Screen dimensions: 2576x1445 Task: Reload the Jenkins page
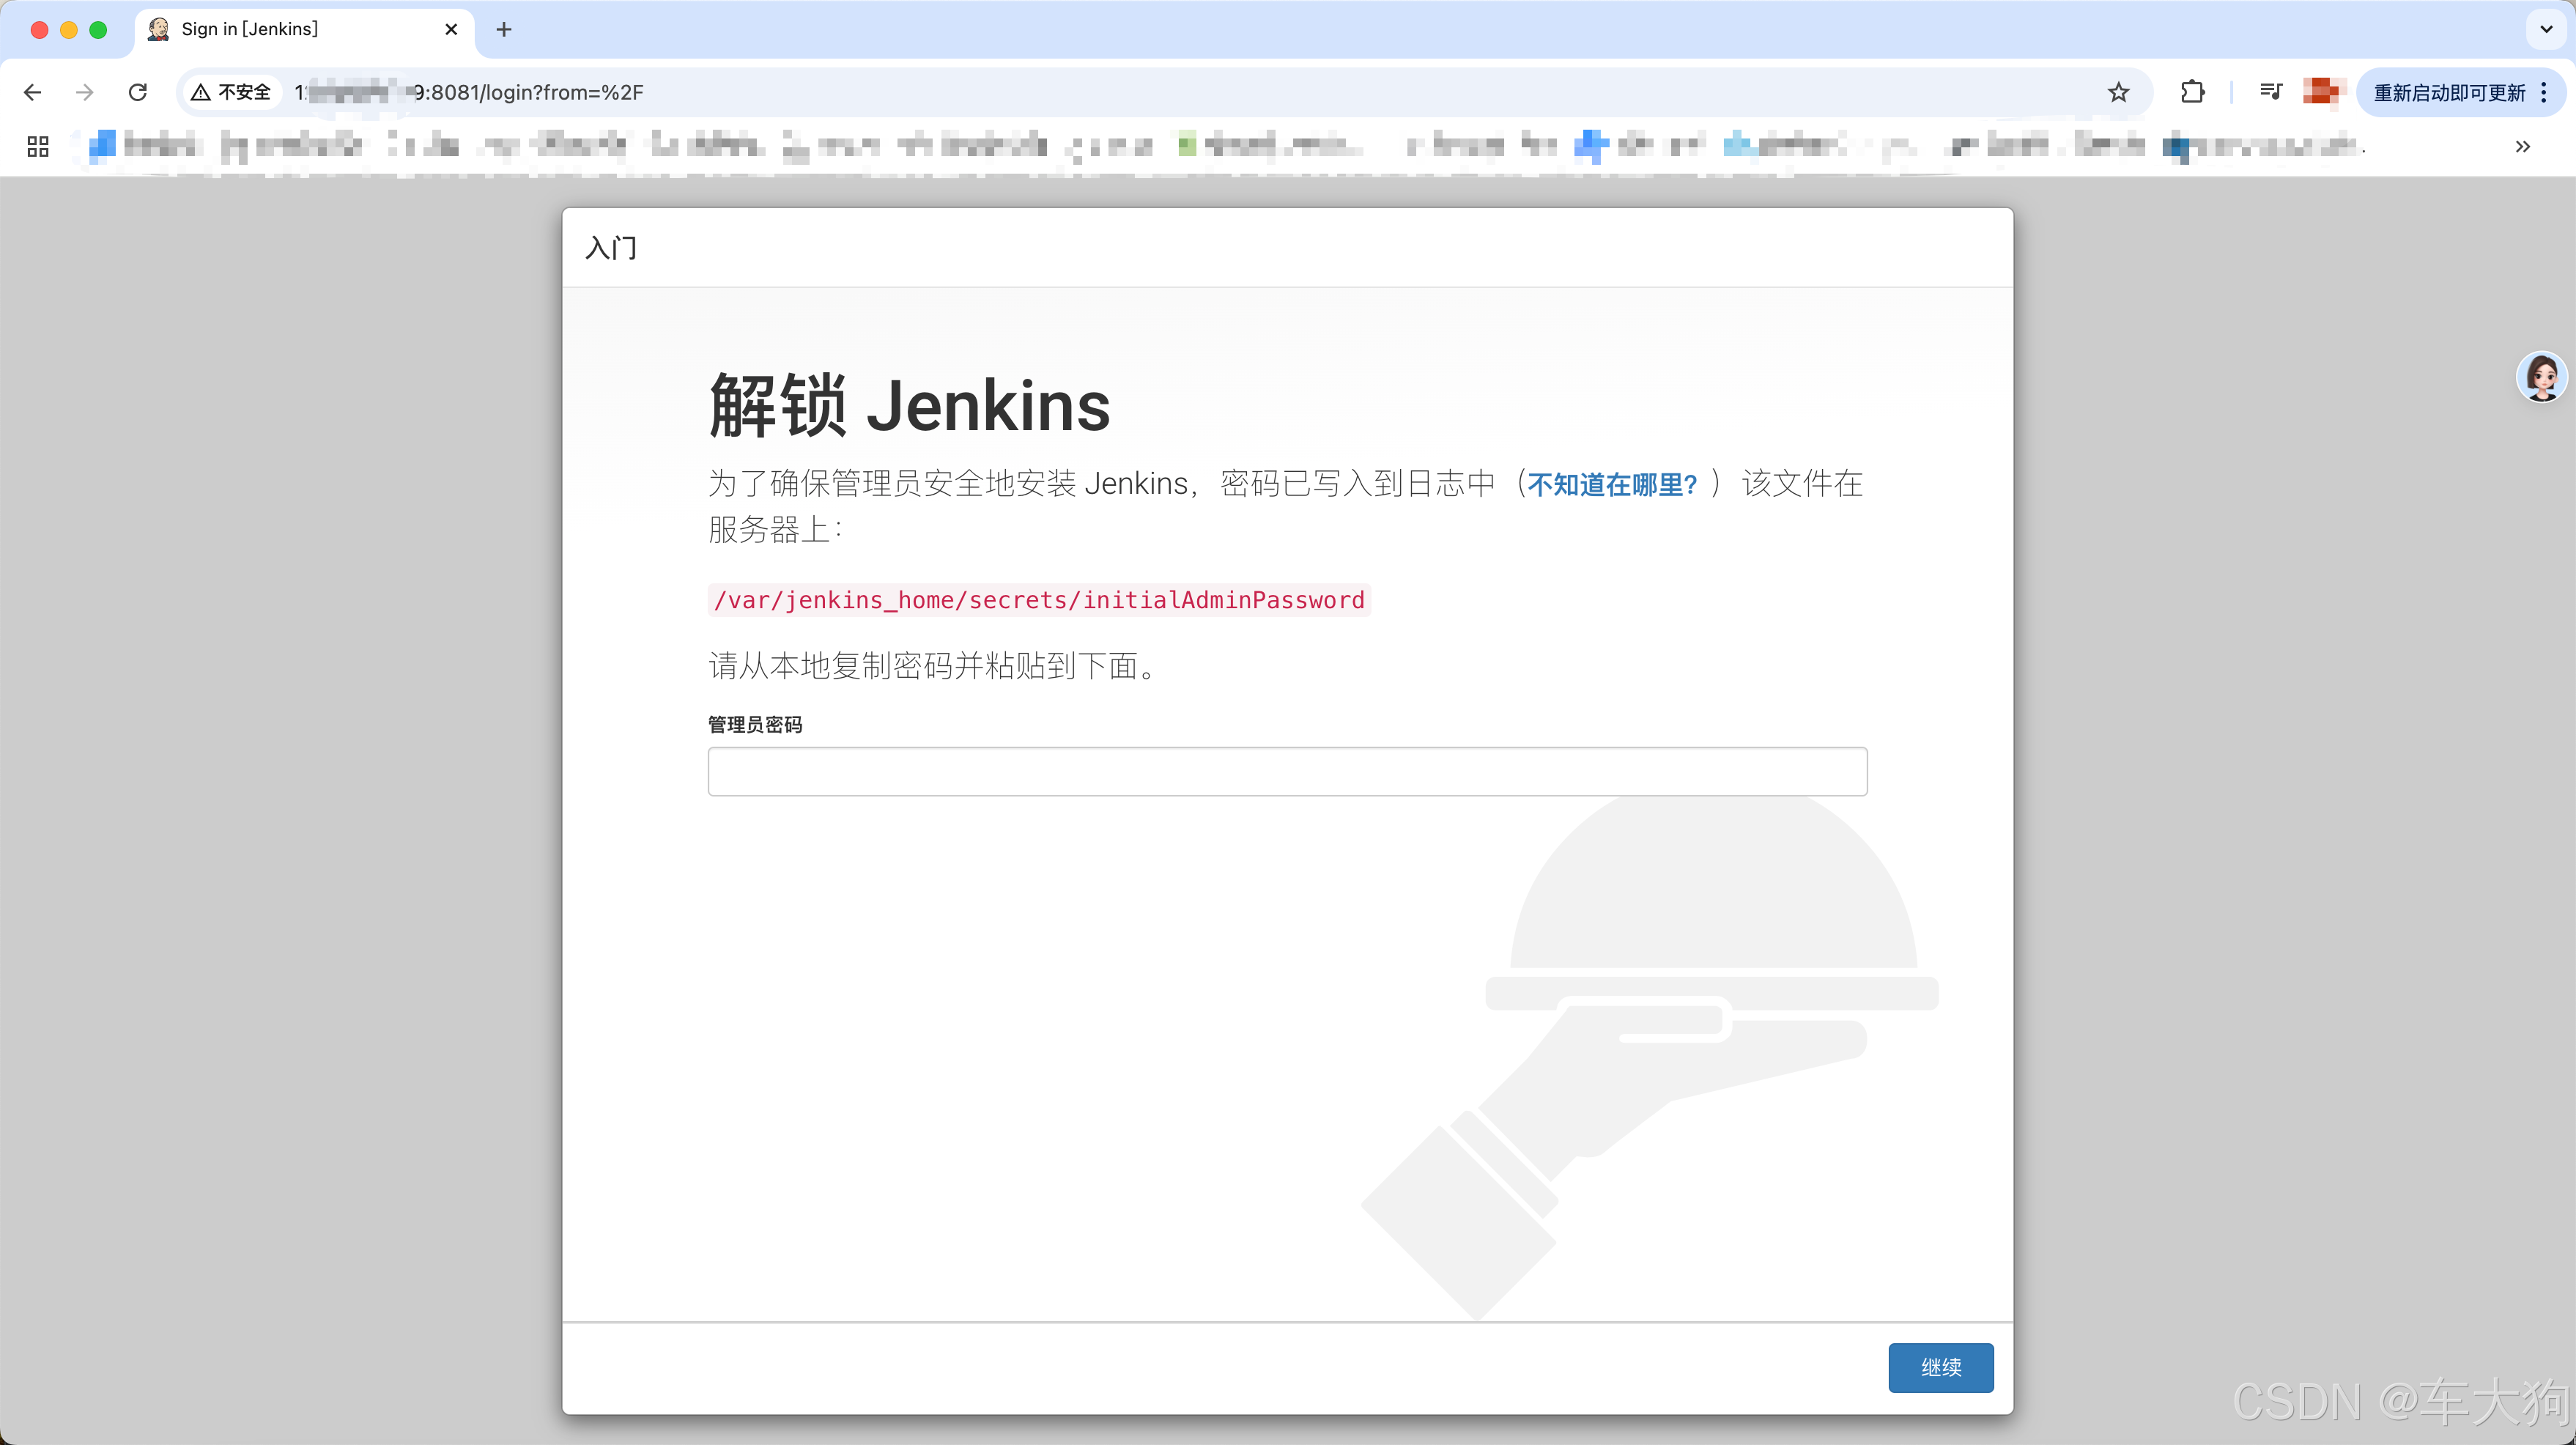click(x=138, y=92)
